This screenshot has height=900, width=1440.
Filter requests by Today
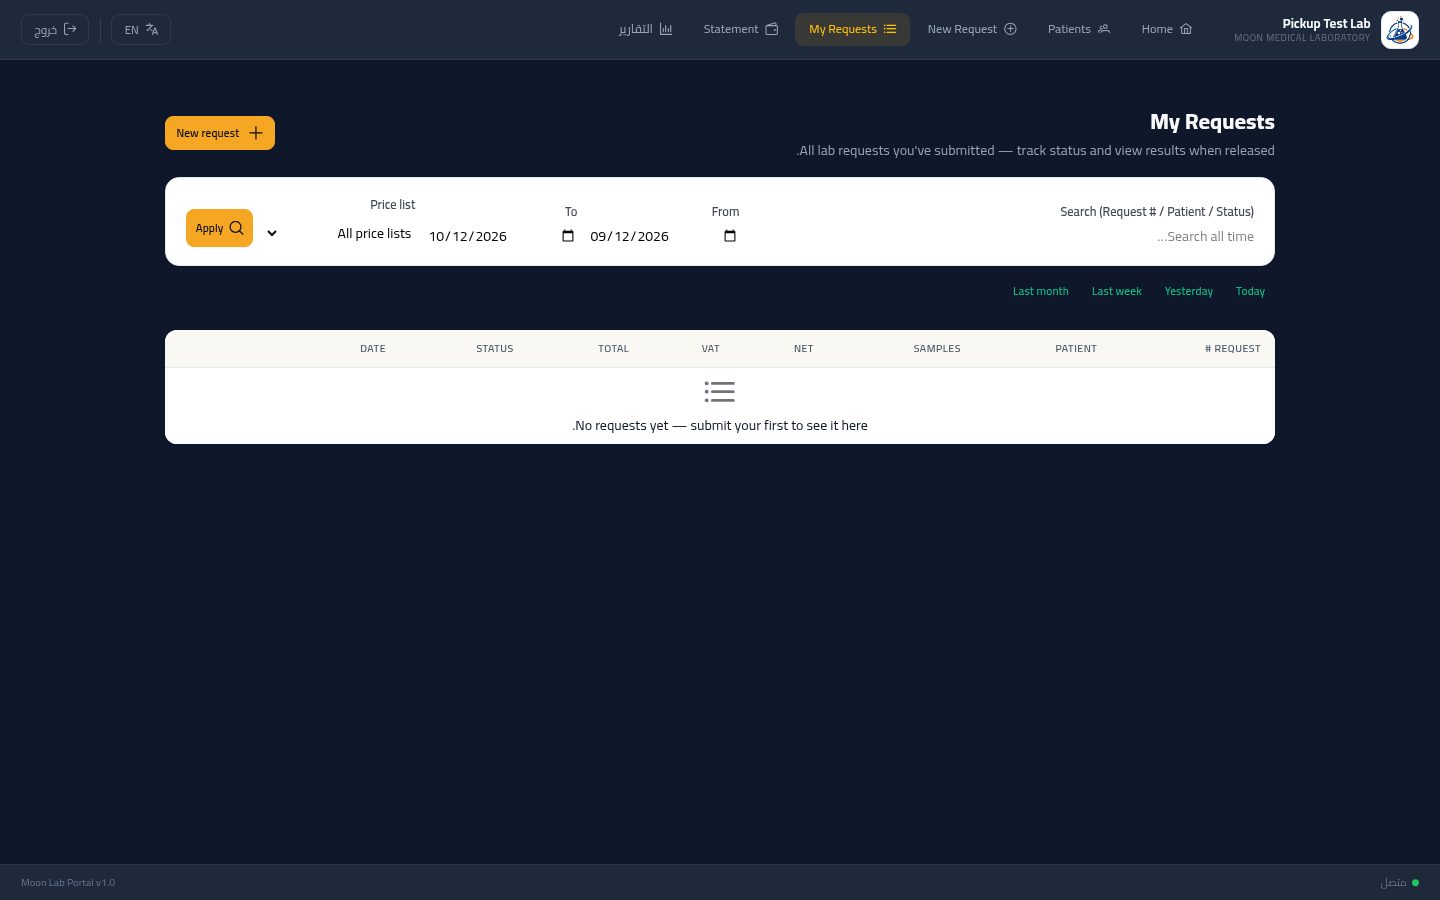tap(1250, 291)
